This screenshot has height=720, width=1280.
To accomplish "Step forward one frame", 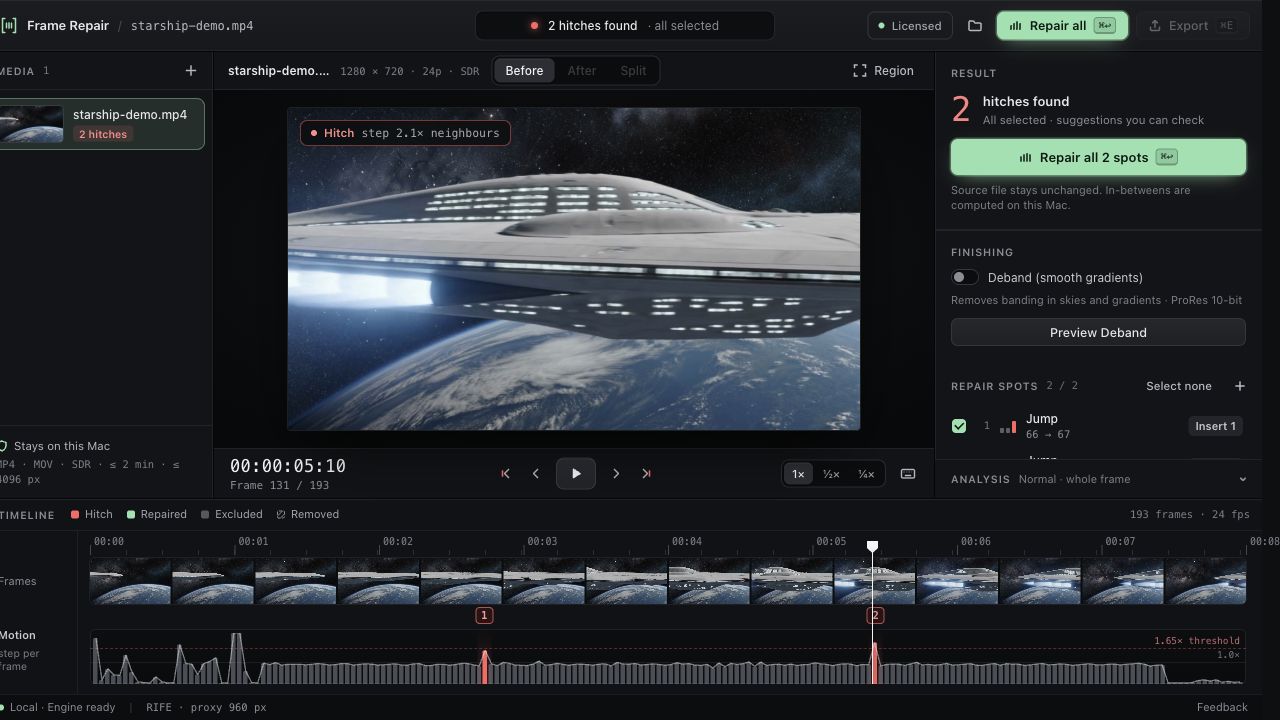I will point(616,474).
